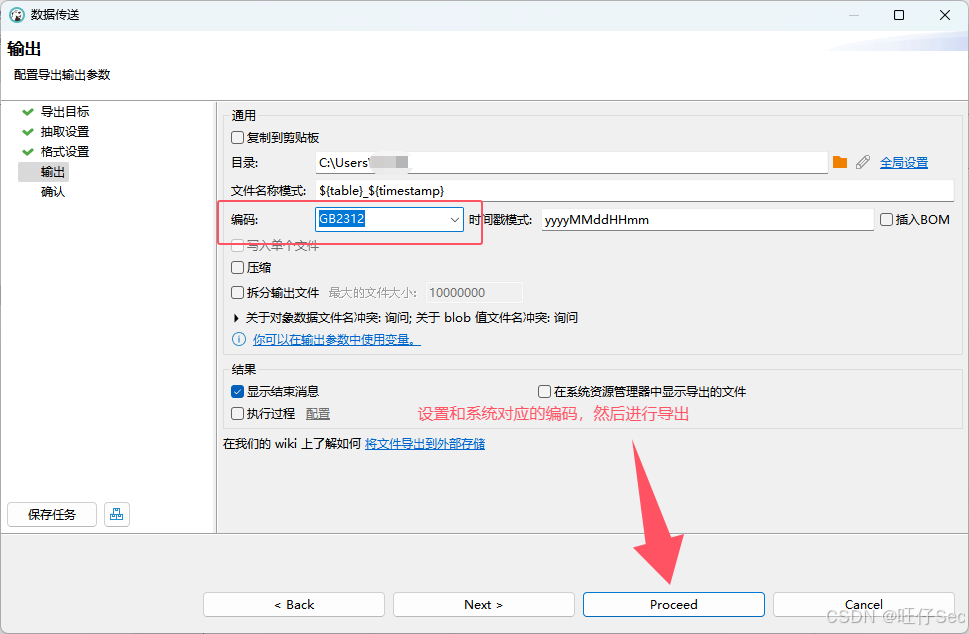This screenshot has width=969, height=634.
Task: Click the pencil edit directory icon
Action: pyautogui.click(x=863, y=163)
